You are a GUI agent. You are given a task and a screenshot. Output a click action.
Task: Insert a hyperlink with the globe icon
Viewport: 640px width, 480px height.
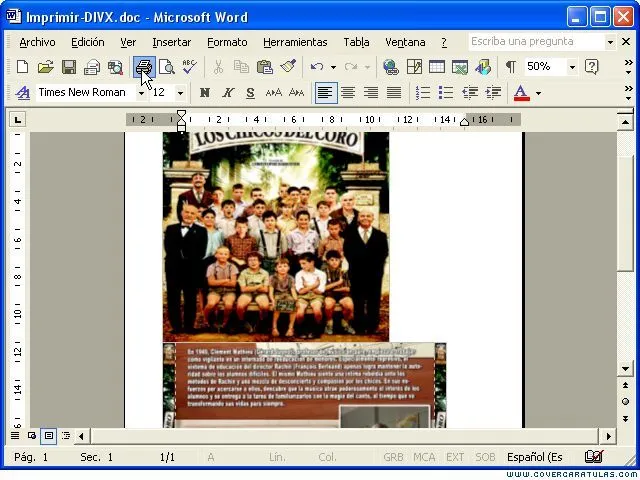pyautogui.click(x=391, y=67)
